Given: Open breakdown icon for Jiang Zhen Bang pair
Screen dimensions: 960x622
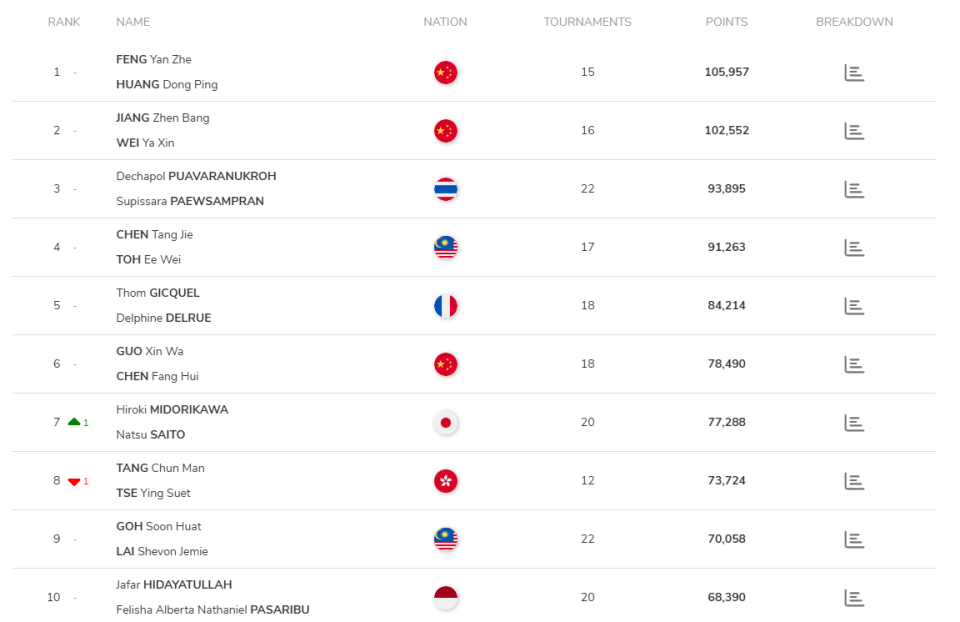Looking at the screenshot, I should point(854,130).
